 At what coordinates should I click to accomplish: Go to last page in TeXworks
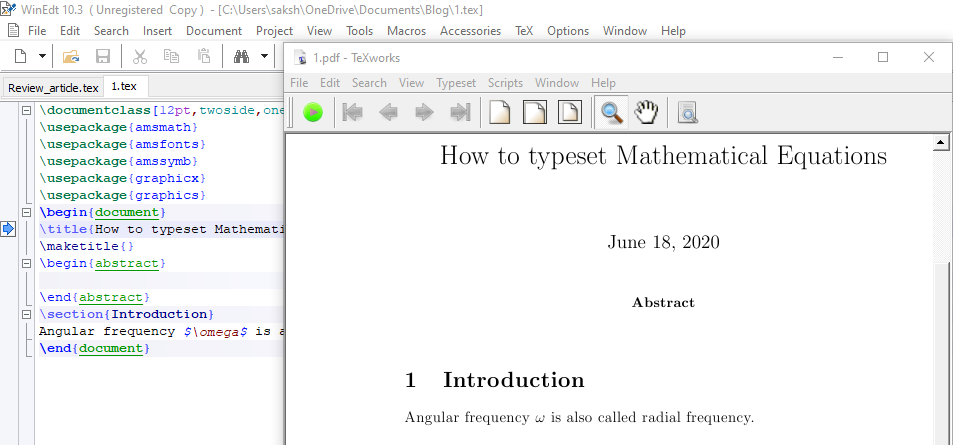point(460,112)
